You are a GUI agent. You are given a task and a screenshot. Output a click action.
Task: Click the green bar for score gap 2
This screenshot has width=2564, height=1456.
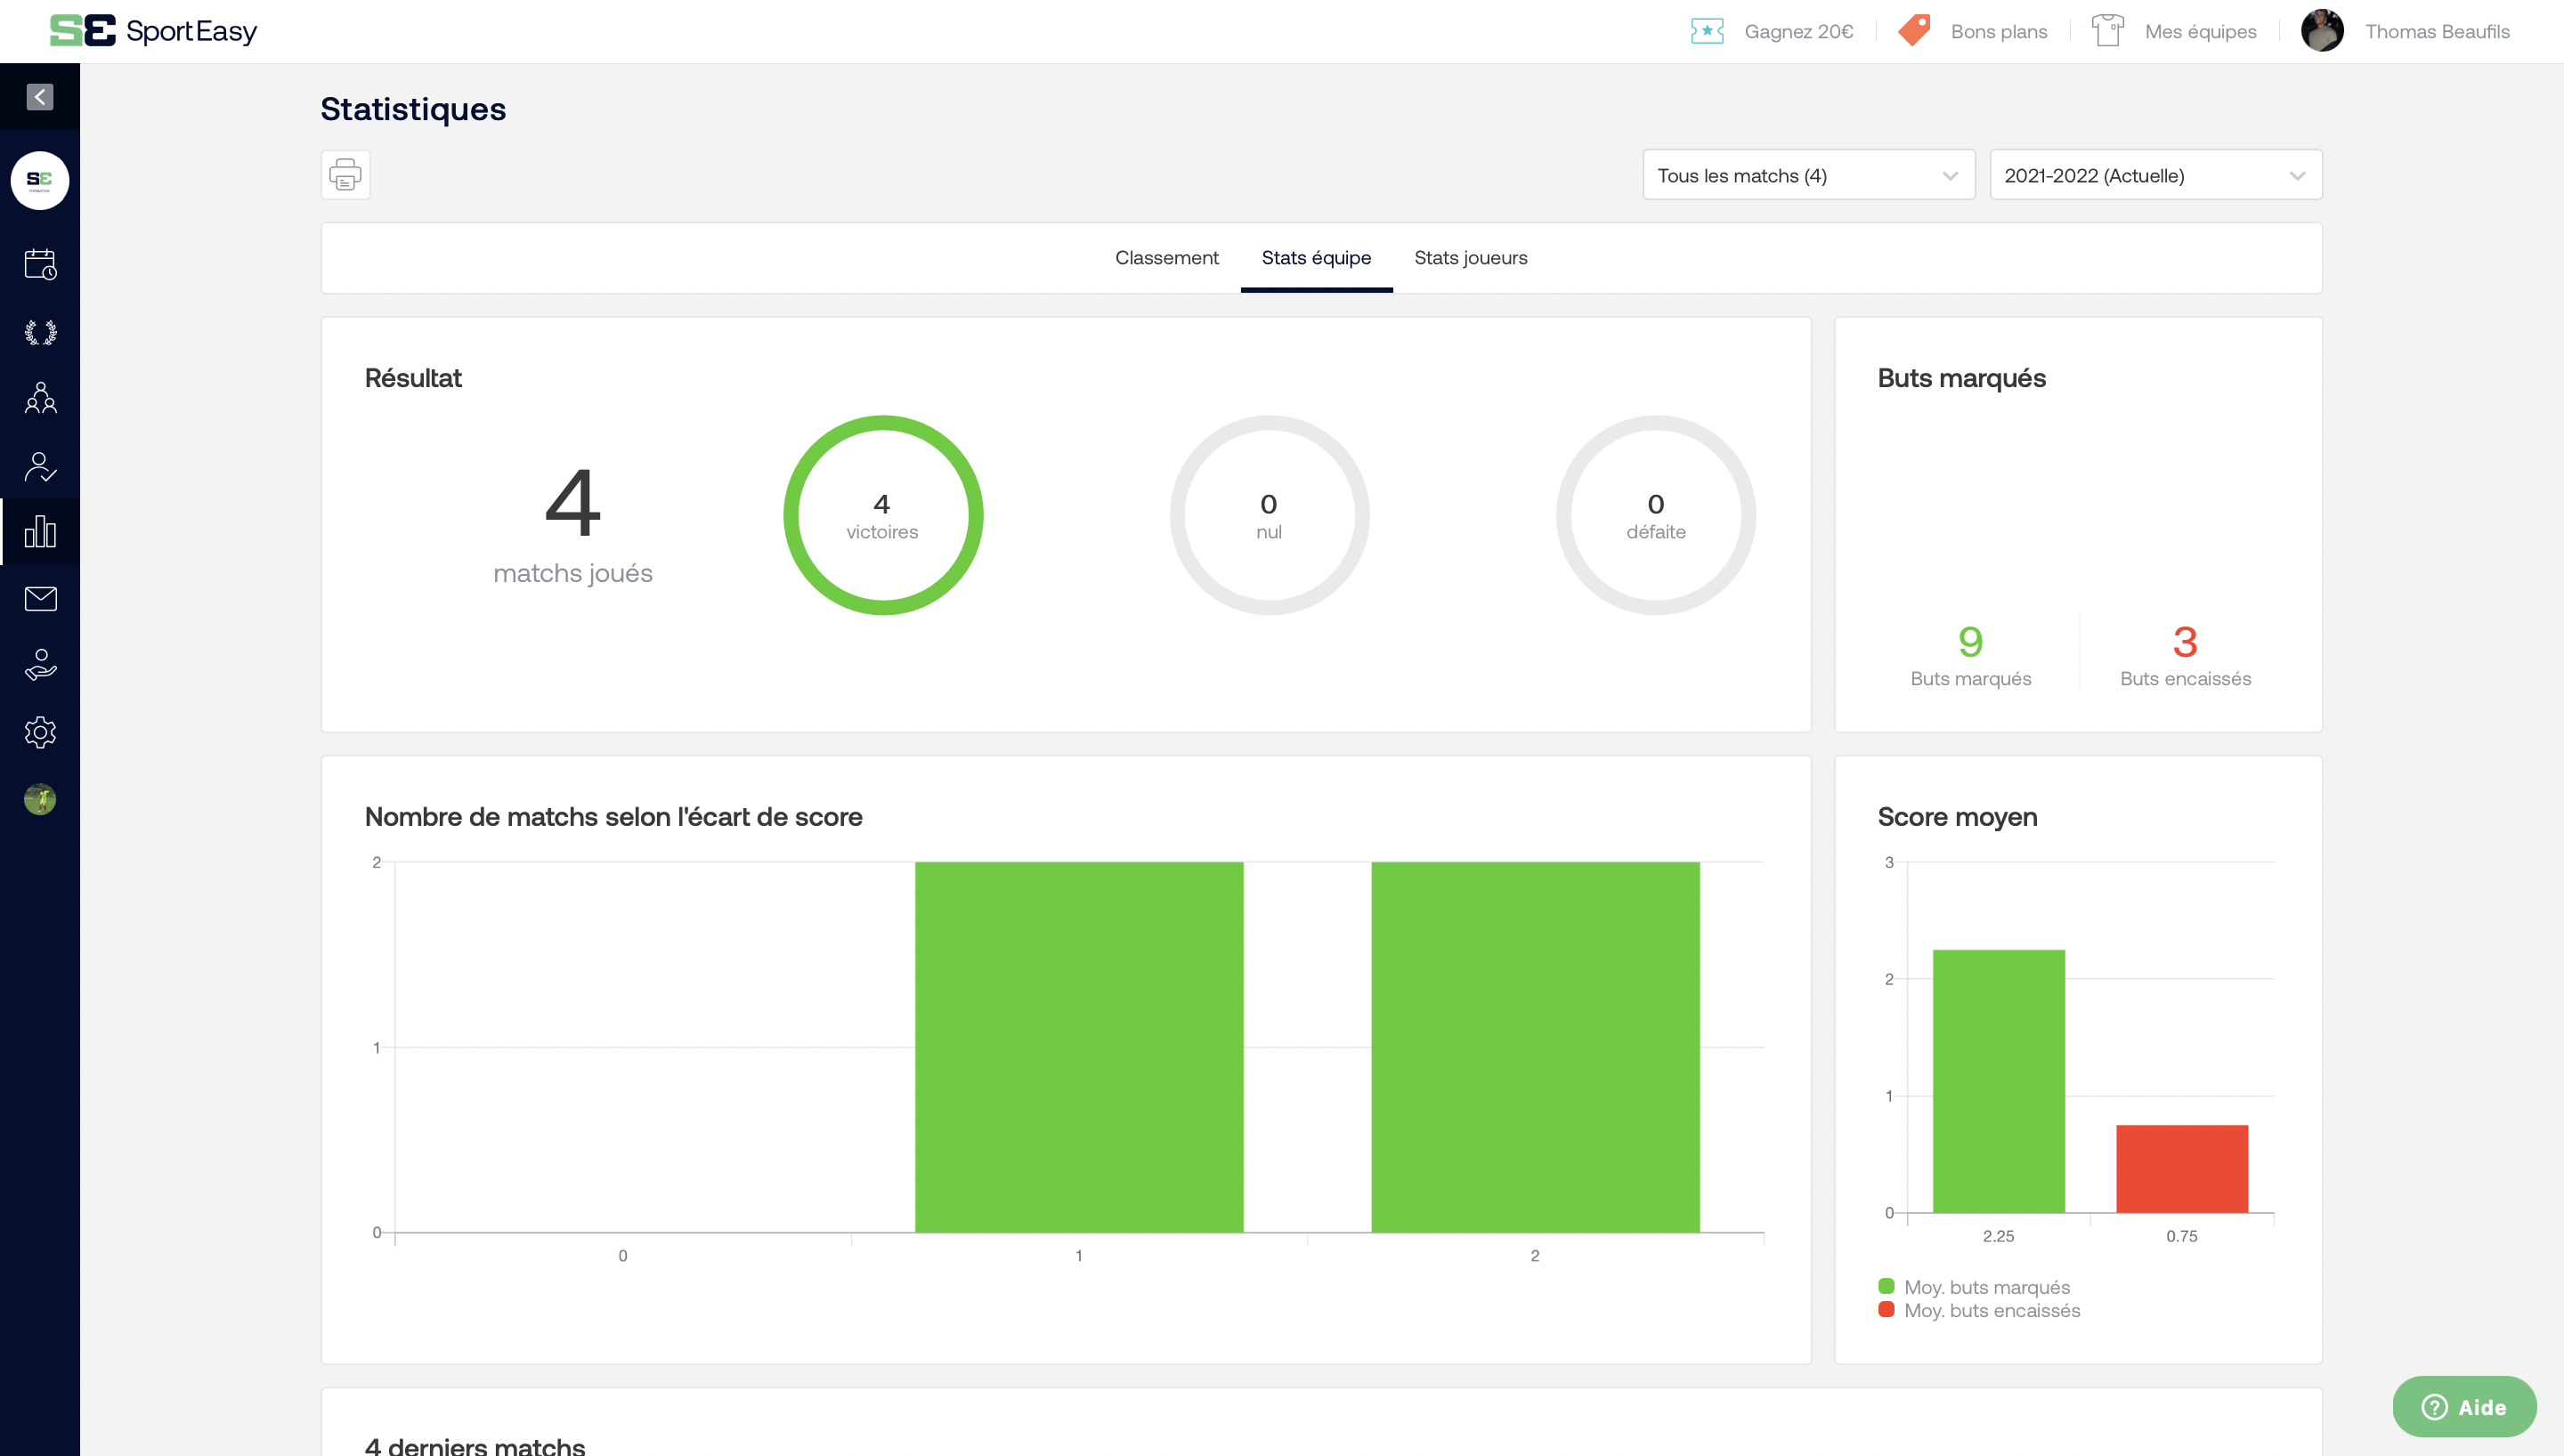tap(1535, 1047)
